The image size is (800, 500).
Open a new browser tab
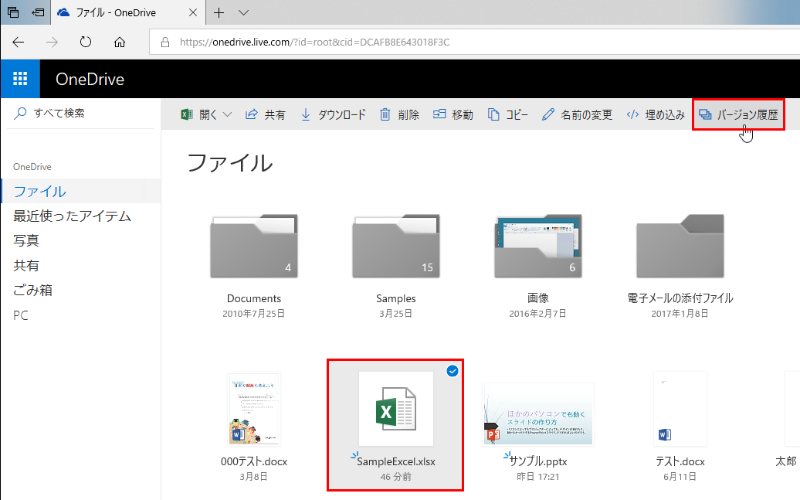click(x=218, y=12)
